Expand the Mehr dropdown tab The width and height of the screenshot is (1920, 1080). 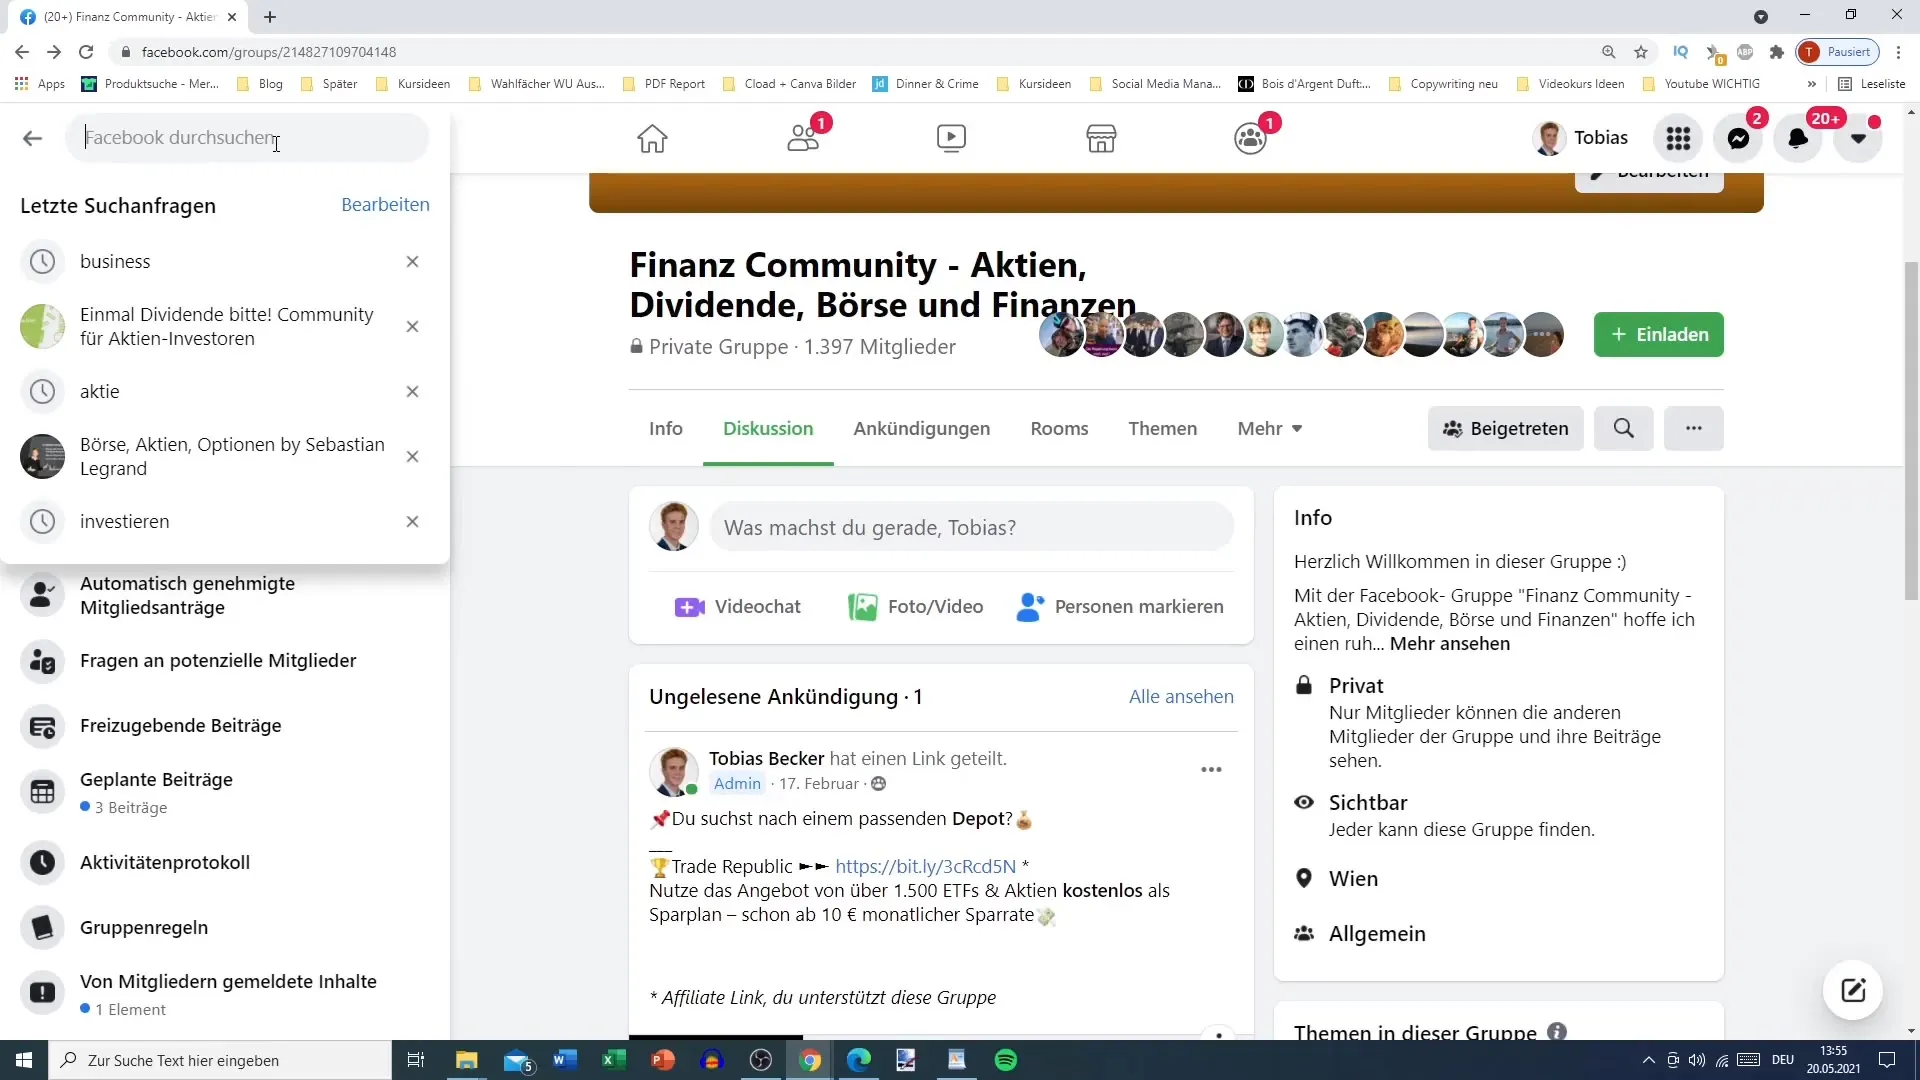1269,428
